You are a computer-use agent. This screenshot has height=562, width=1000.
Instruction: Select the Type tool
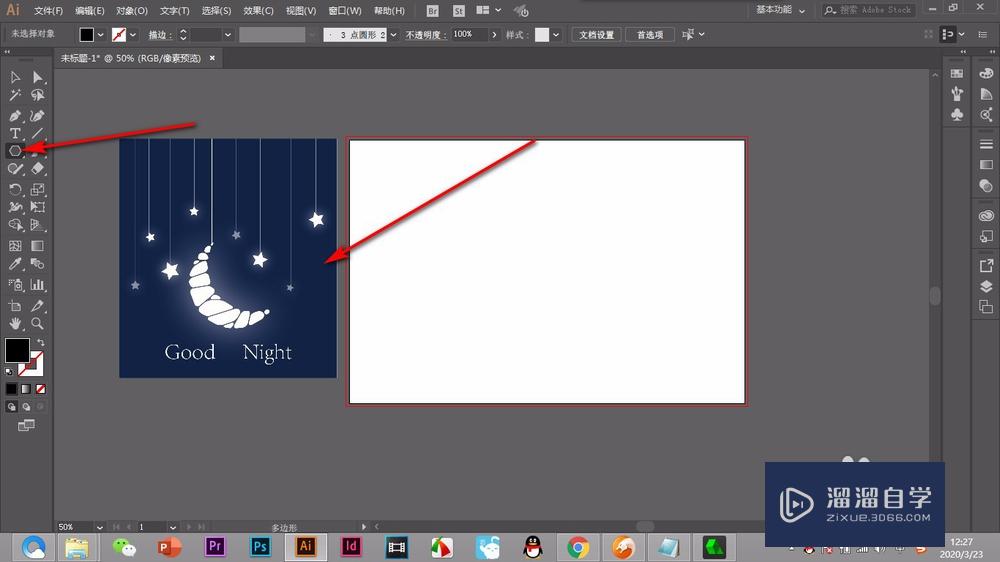[x=15, y=133]
